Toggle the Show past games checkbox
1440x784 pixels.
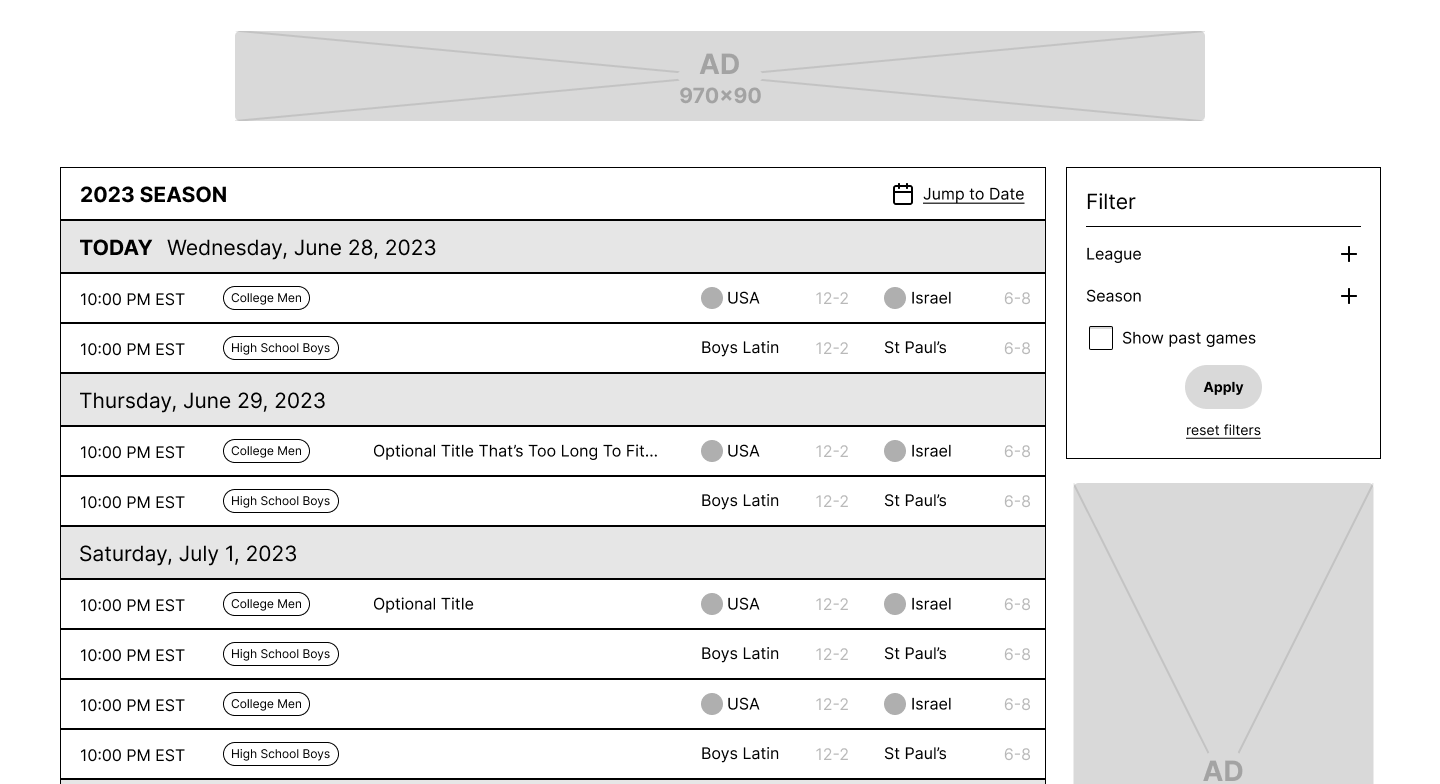tap(1101, 338)
